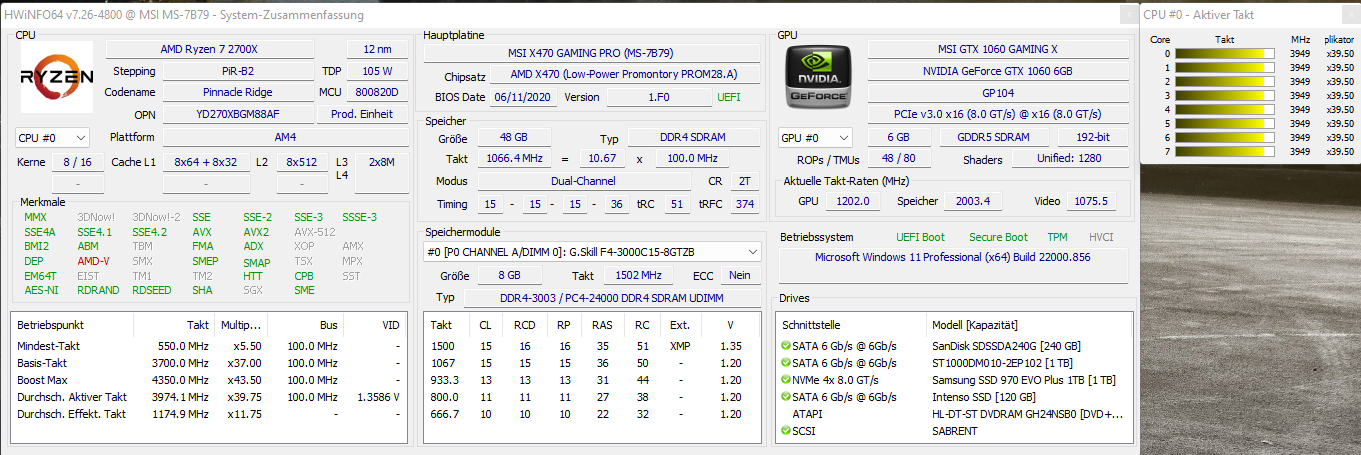Open the GPU #0 selector dropdown
This screenshot has height=455, width=1361.
coord(816,137)
